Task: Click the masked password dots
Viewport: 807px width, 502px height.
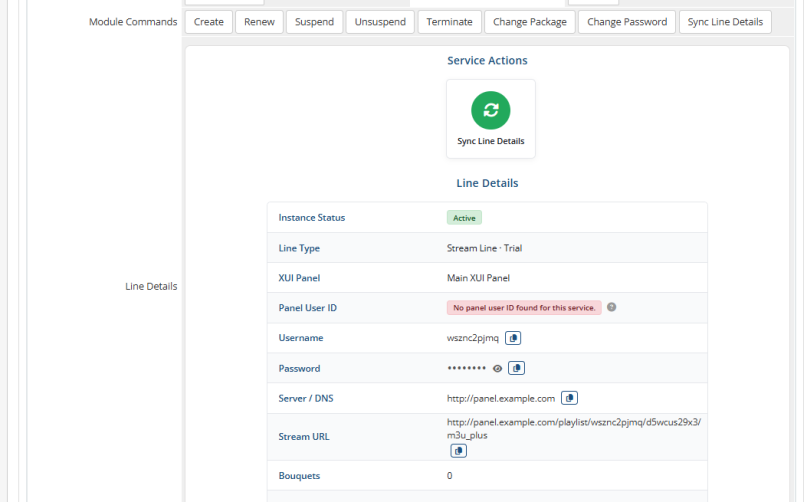Action: pyautogui.click(x=466, y=368)
